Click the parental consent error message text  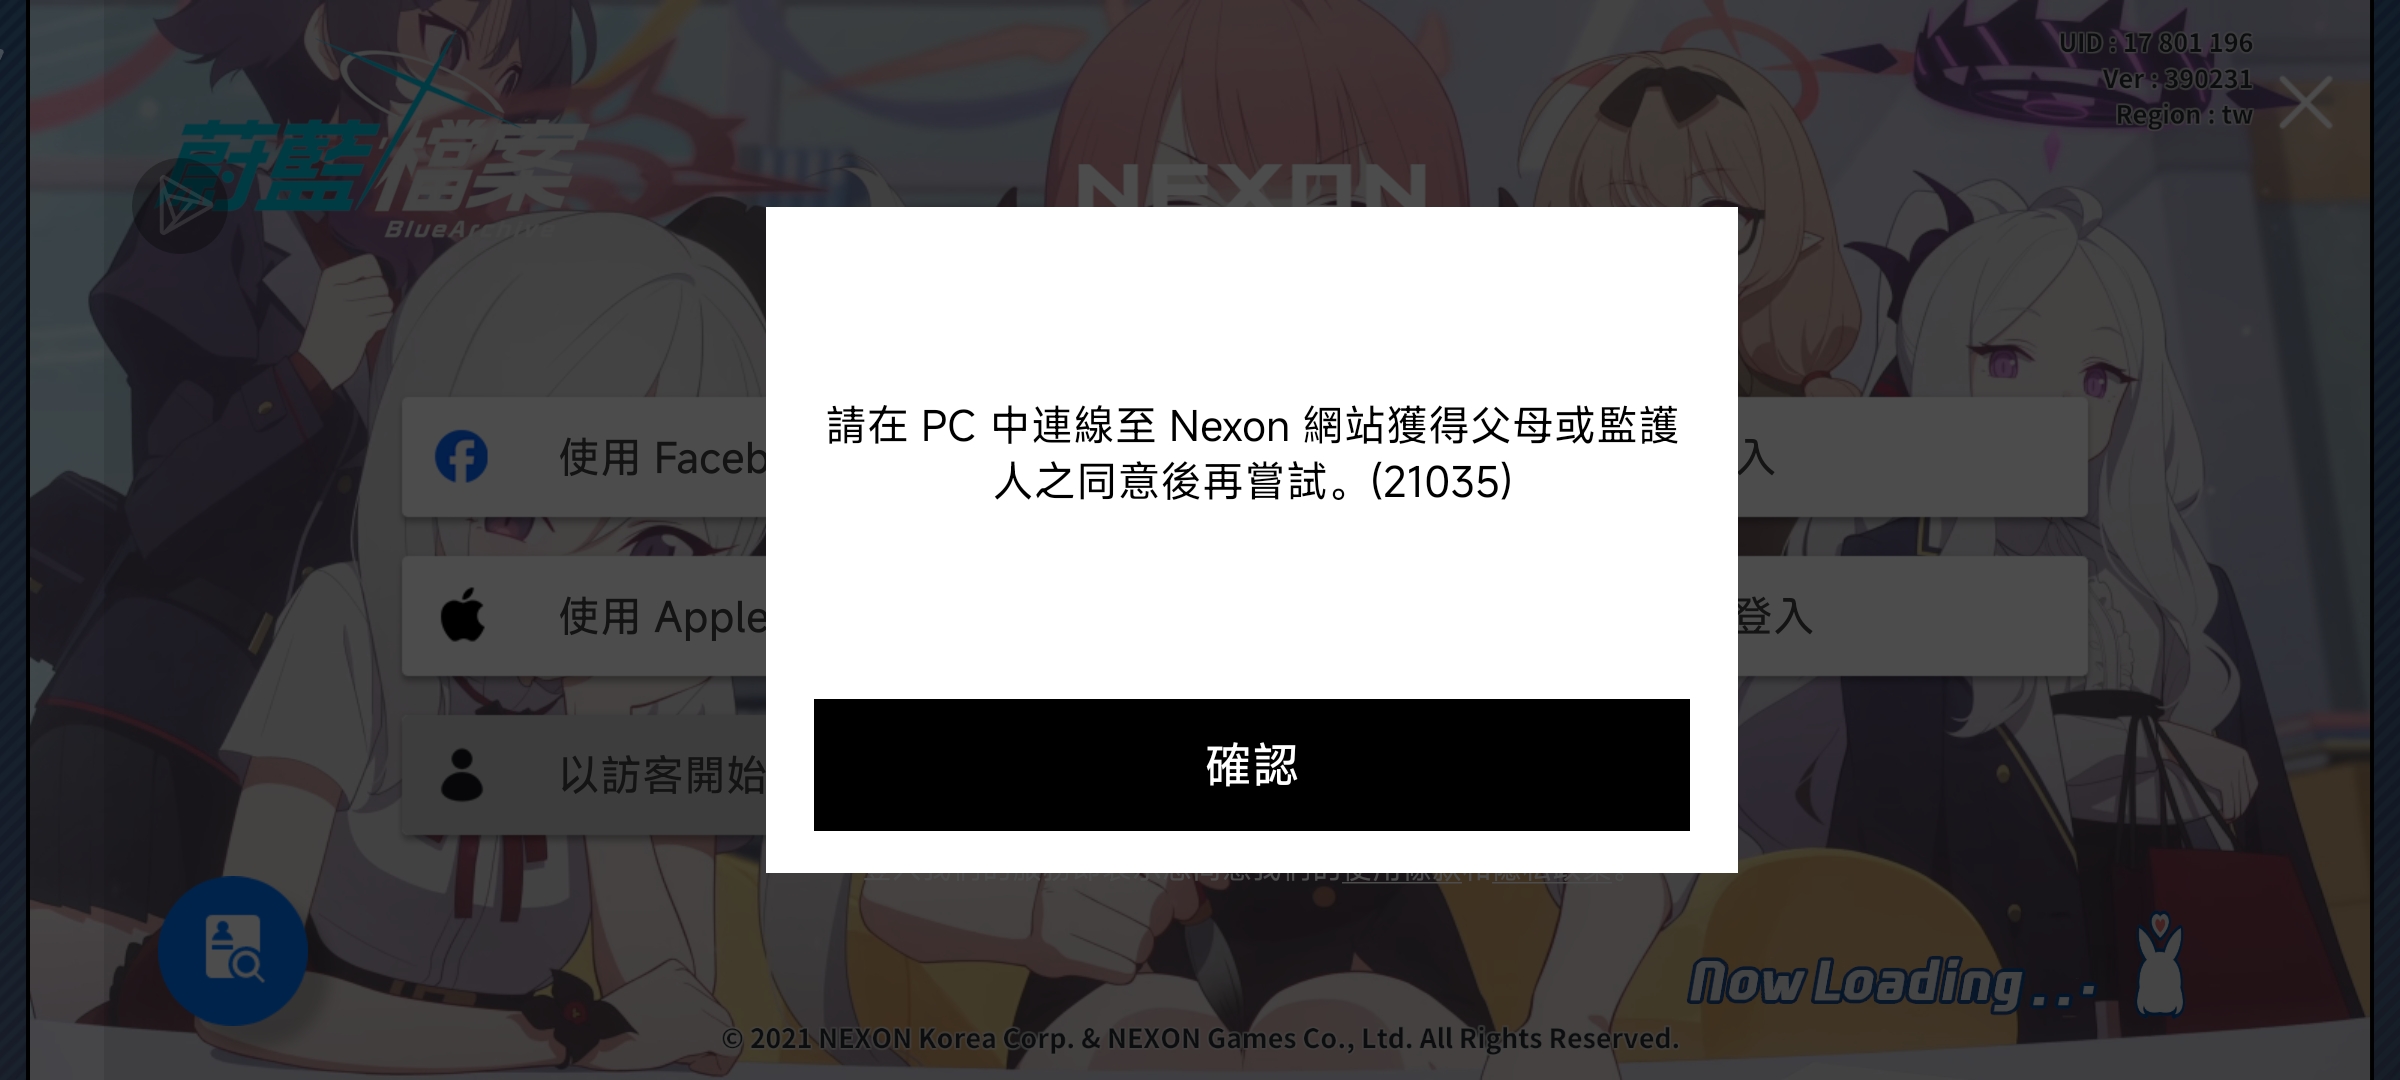(1252, 454)
